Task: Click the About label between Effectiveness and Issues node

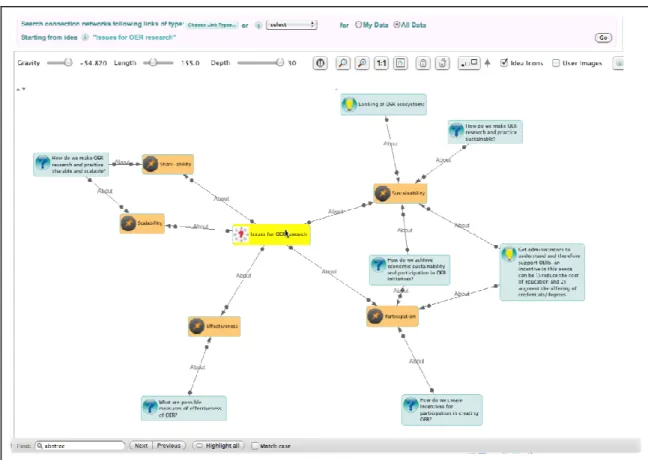Action: [x=243, y=275]
